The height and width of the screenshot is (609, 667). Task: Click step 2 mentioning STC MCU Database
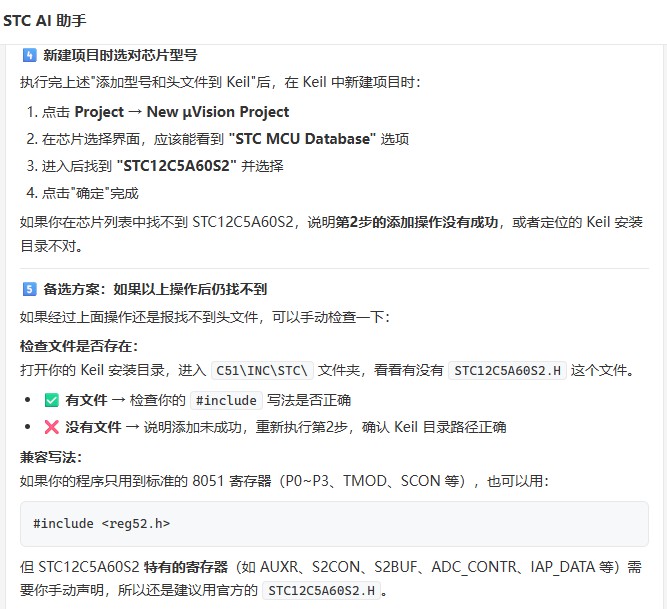click(x=225, y=139)
